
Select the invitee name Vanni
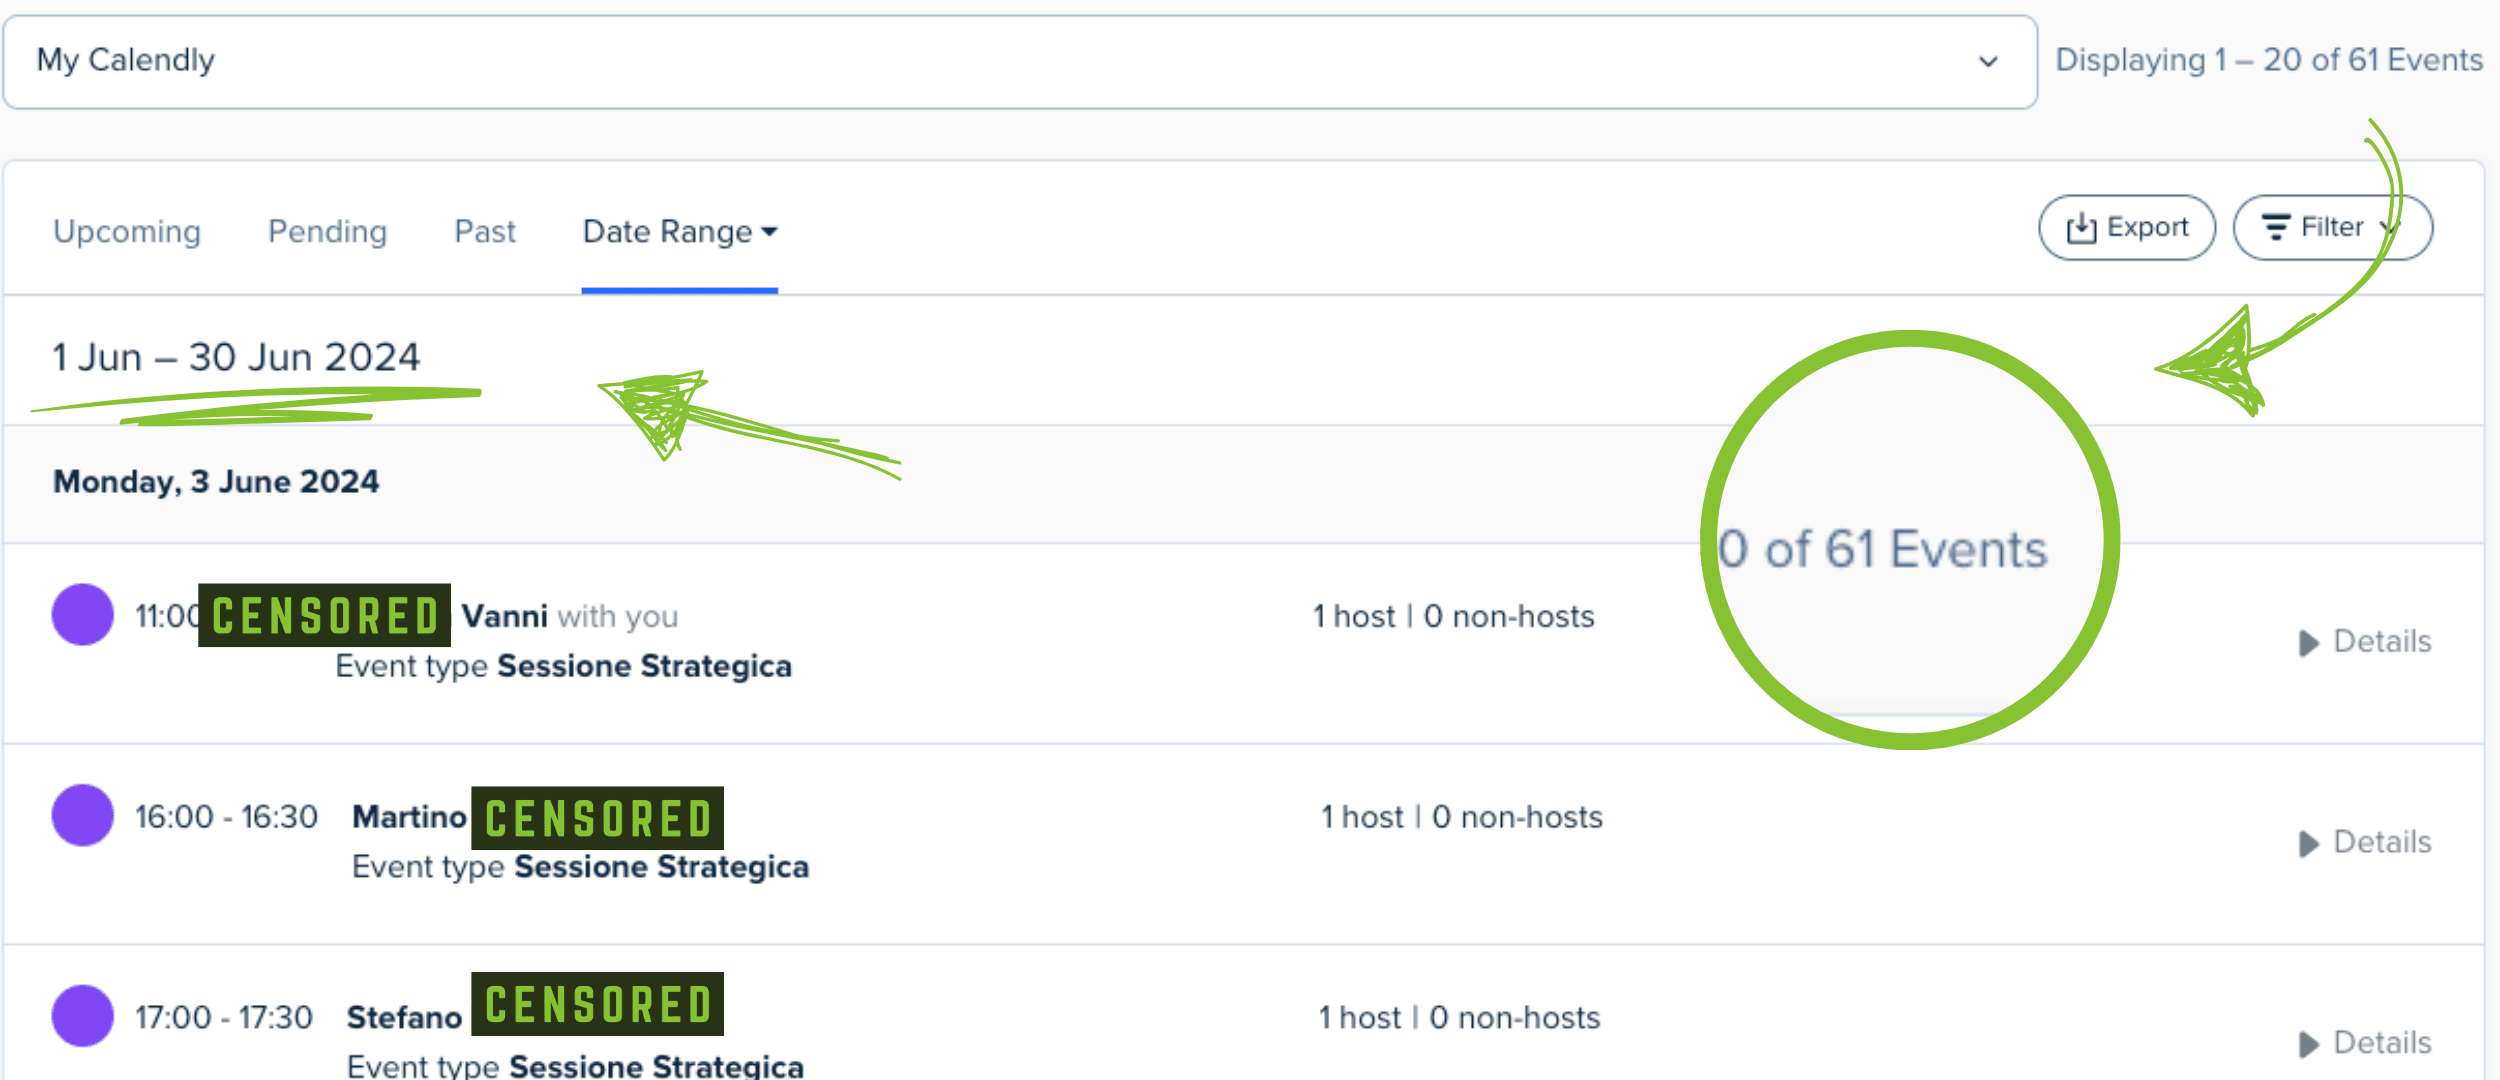tap(504, 616)
